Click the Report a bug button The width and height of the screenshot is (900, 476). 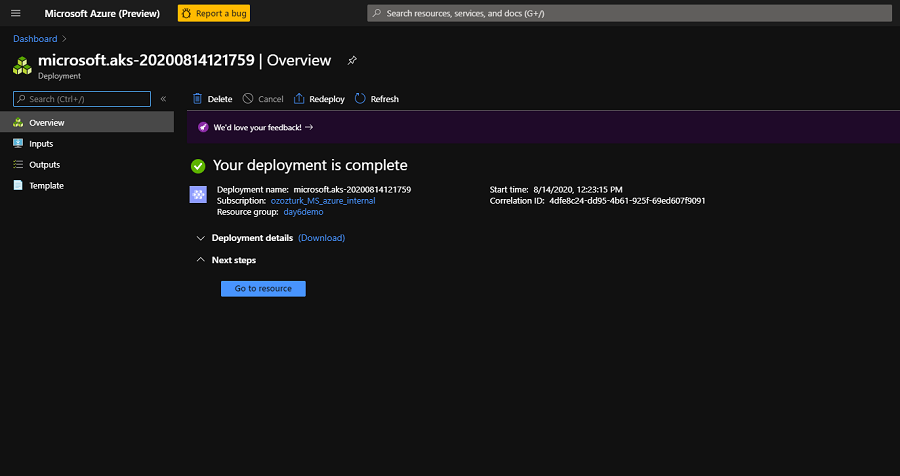click(214, 13)
